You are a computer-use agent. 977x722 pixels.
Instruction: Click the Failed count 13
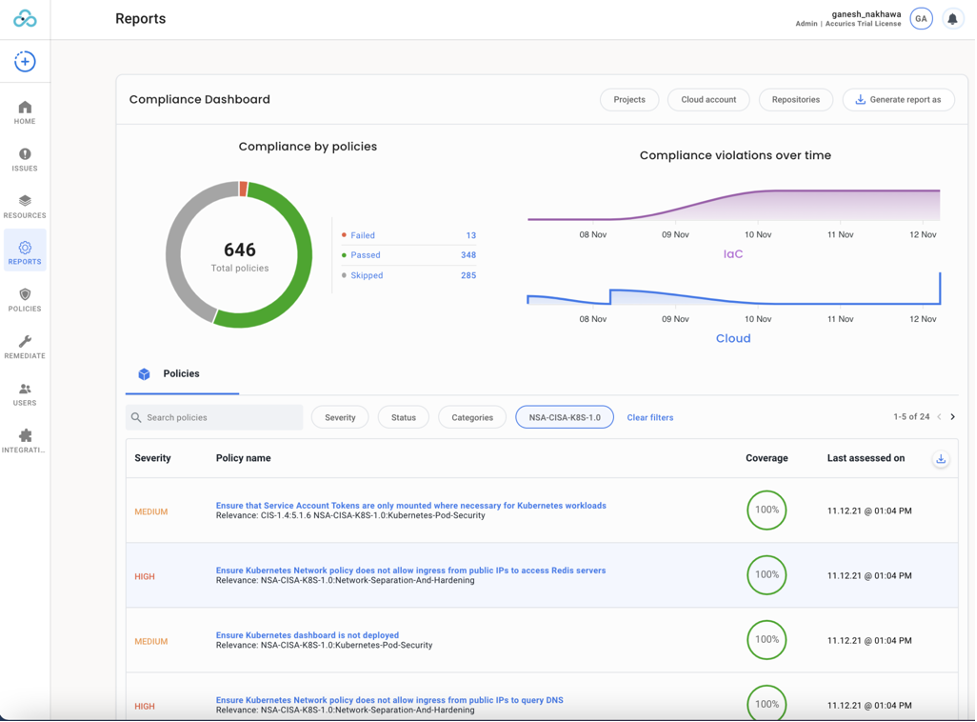[x=471, y=235]
